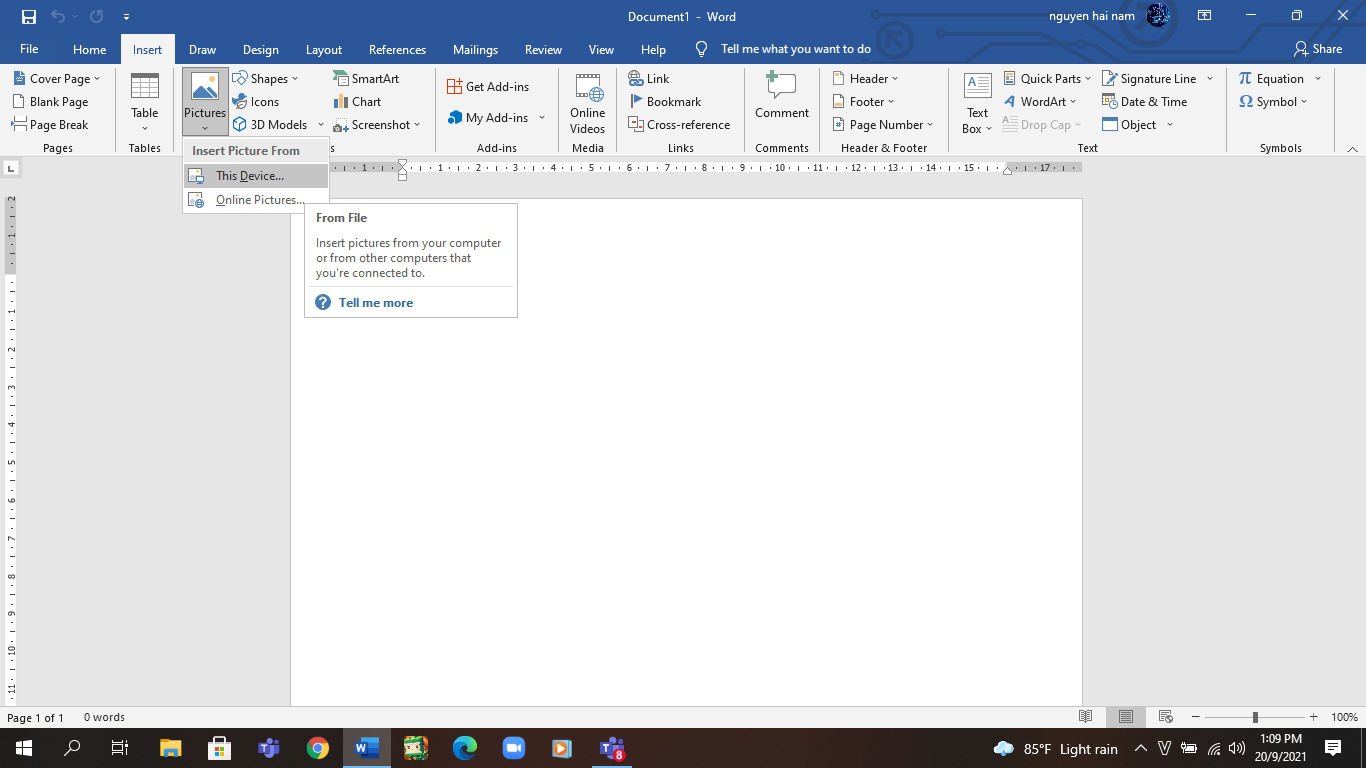
Task: Open the 3D Models dropdown arrow
Action: tap(321, 125)
